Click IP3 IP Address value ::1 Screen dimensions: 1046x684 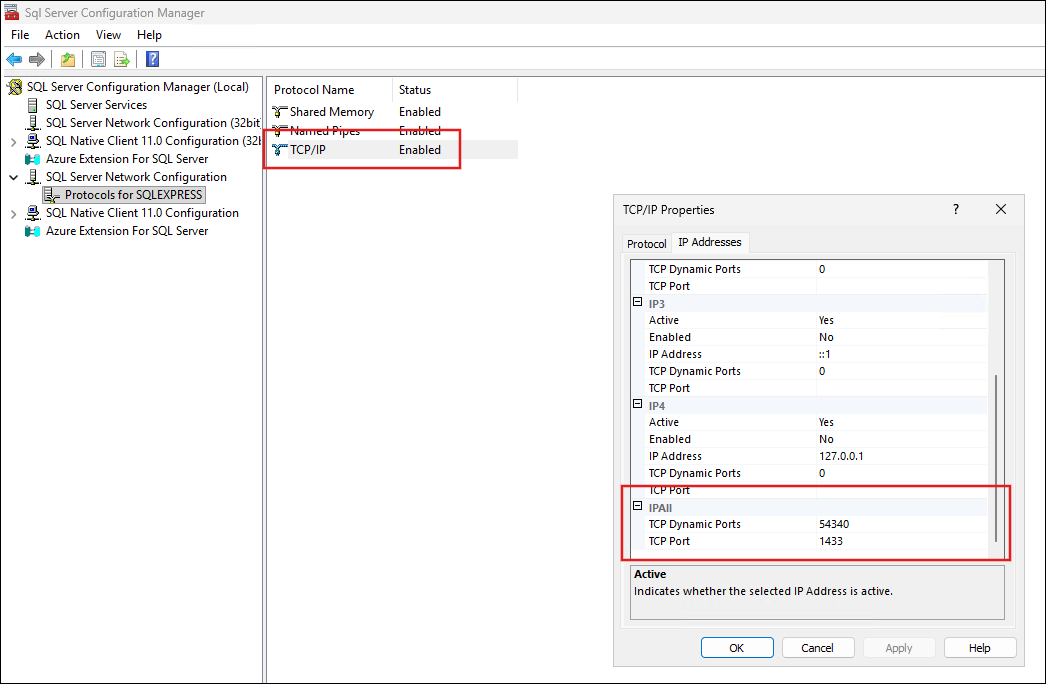pos(825,354)
